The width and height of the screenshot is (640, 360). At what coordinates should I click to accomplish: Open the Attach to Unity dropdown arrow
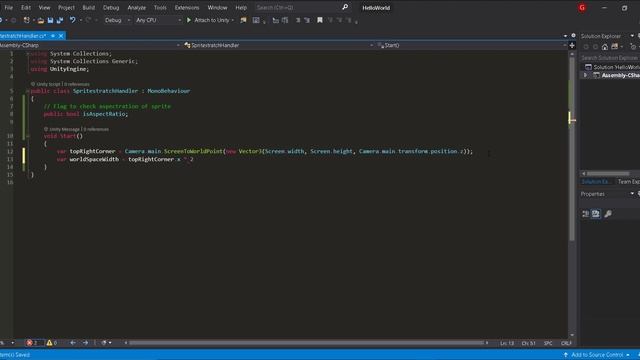tap(233, 20)
